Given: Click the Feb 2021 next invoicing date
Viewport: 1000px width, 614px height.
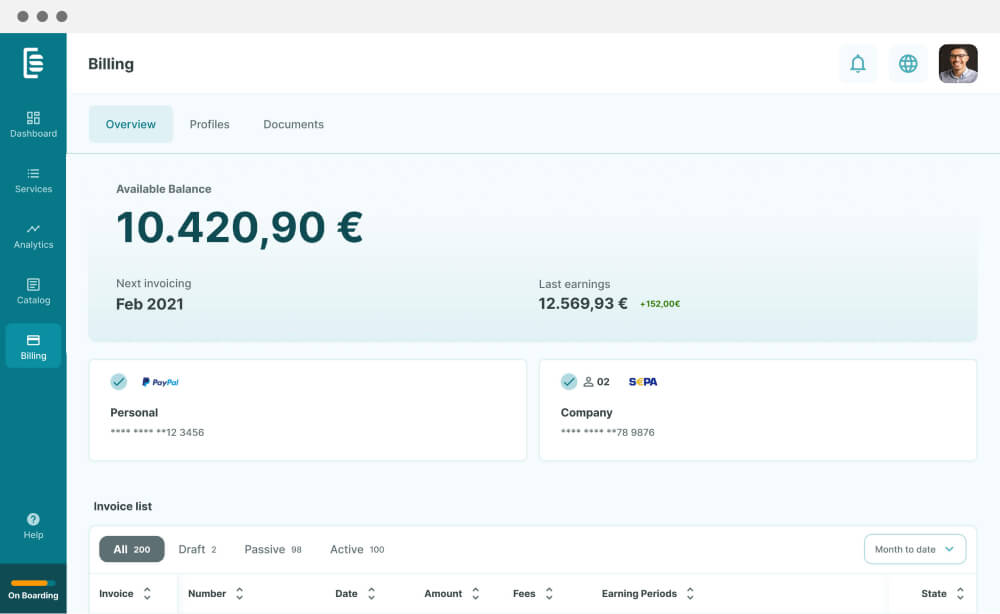Looking at the screenshot, I should click(150, 304).
